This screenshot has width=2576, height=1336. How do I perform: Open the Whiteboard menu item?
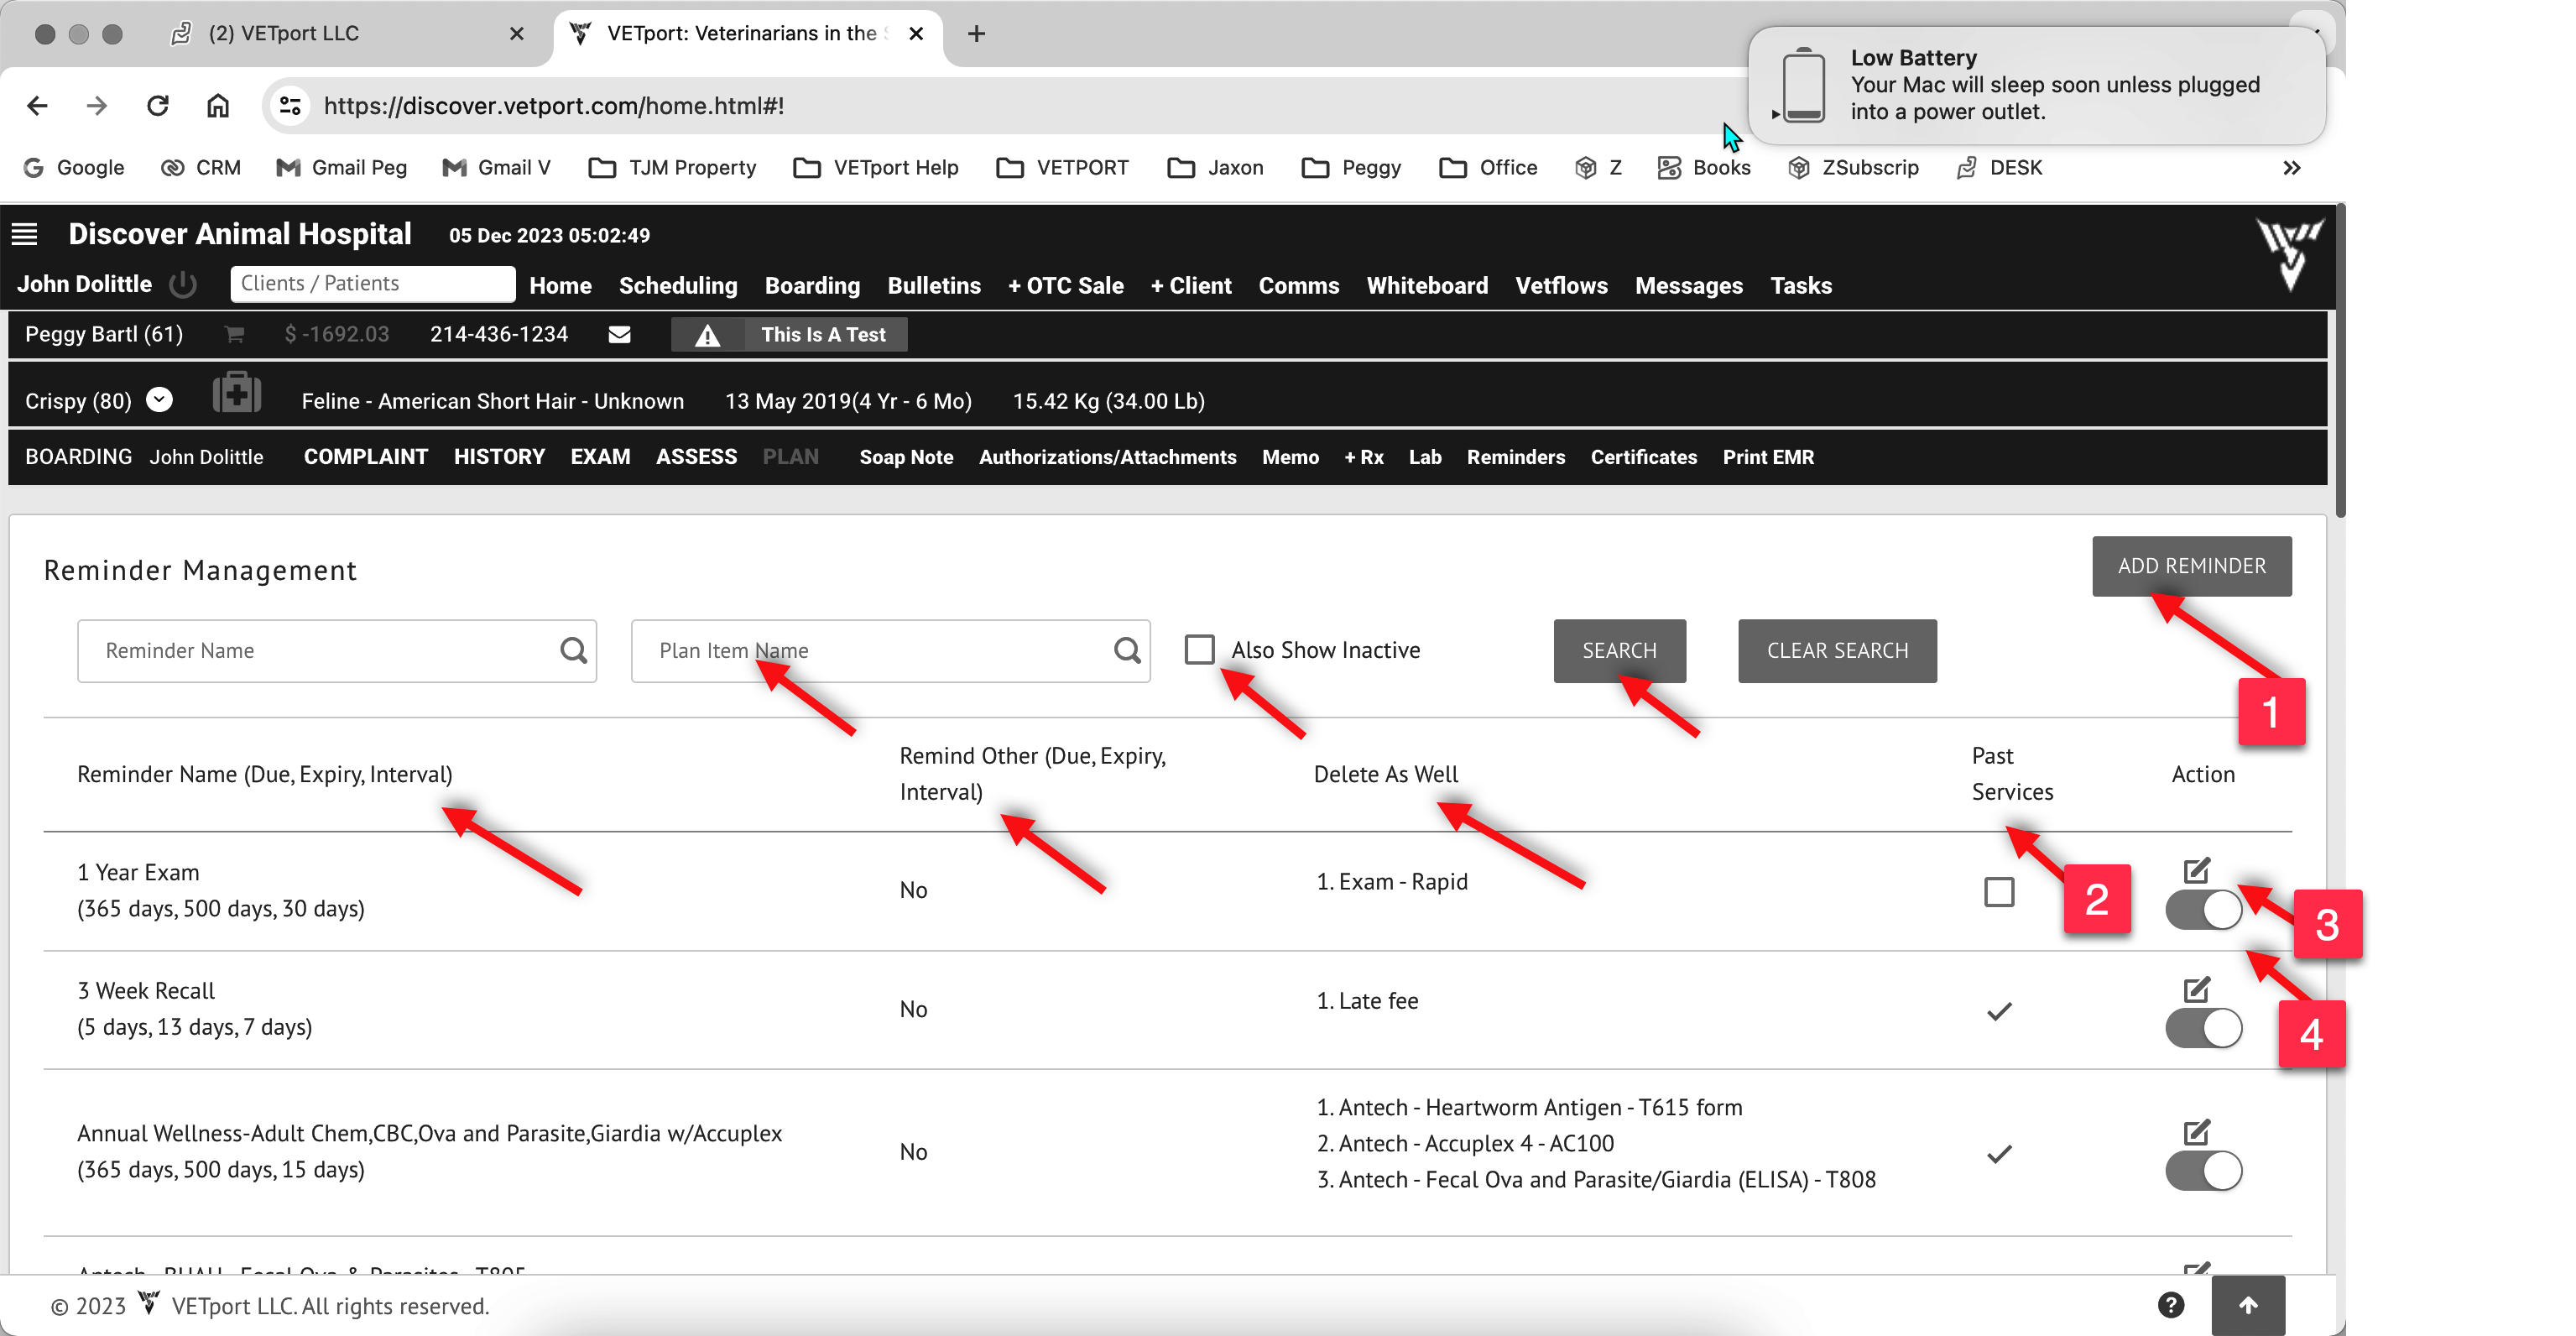pyautogui.click(x=1427, y=285)
